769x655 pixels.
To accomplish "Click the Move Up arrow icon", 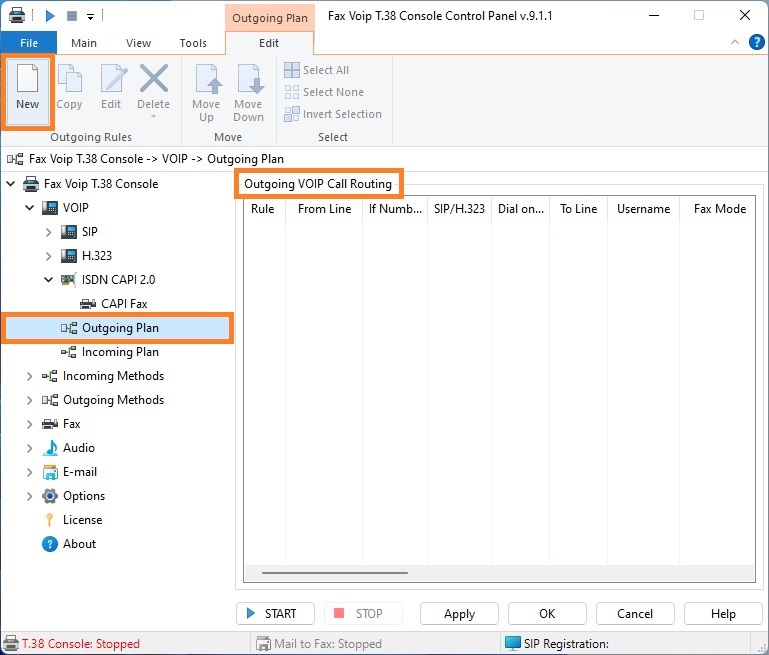I will point(206,80).
